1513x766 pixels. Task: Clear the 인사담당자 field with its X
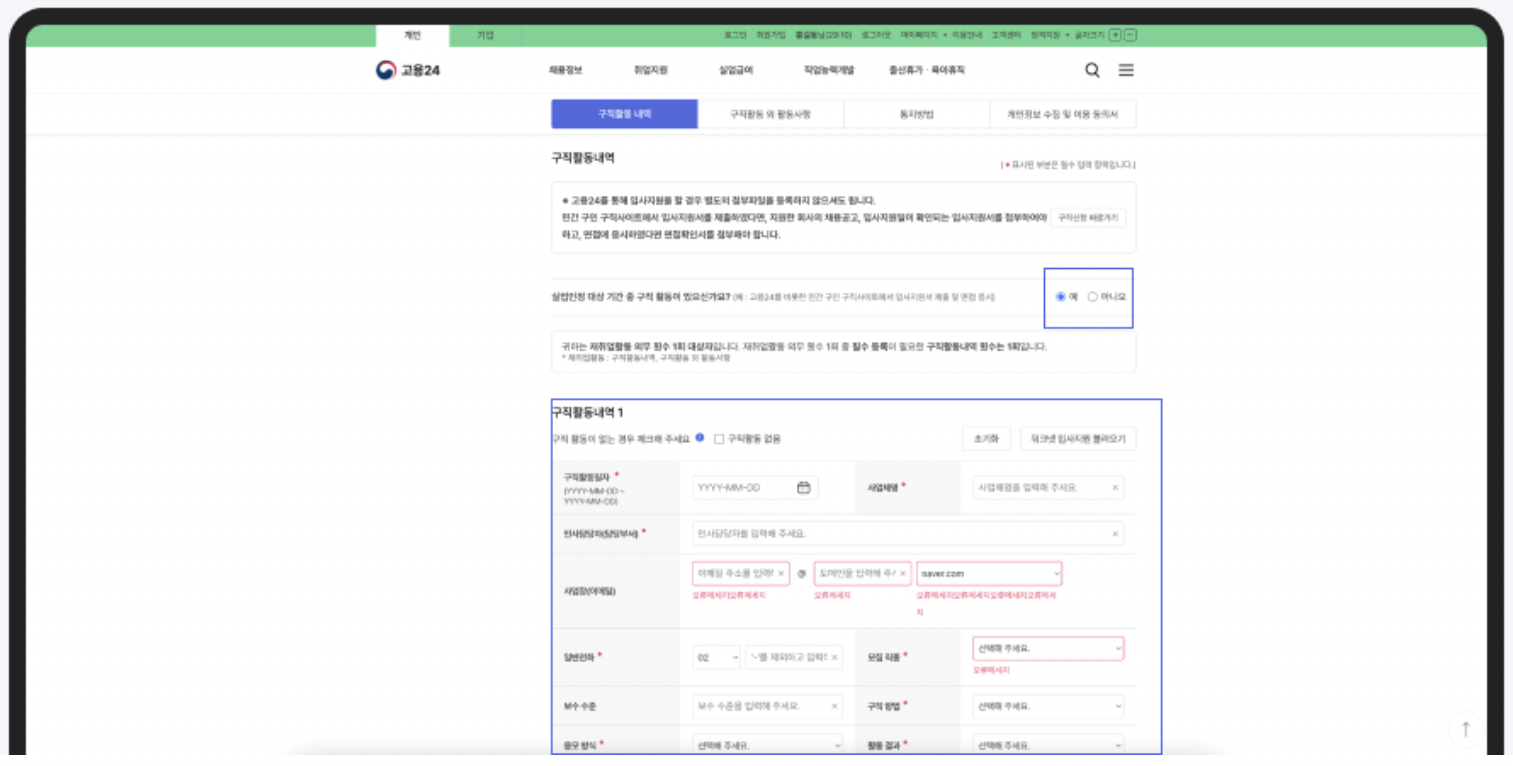click(1115, 534)
